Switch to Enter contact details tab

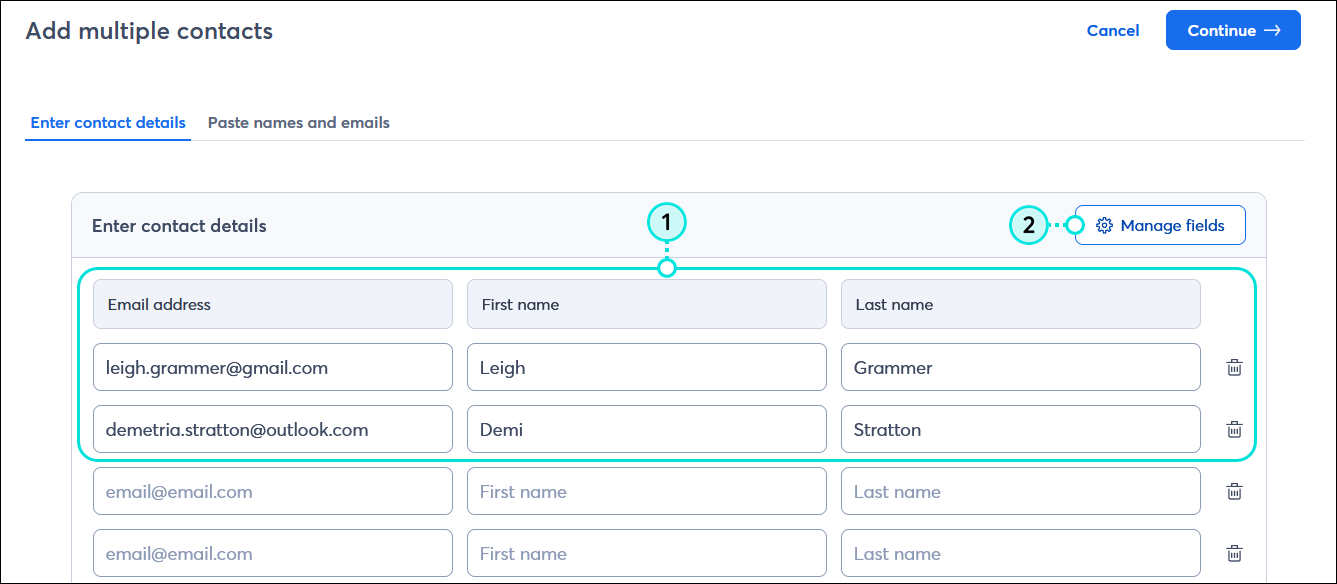(108, 123)
